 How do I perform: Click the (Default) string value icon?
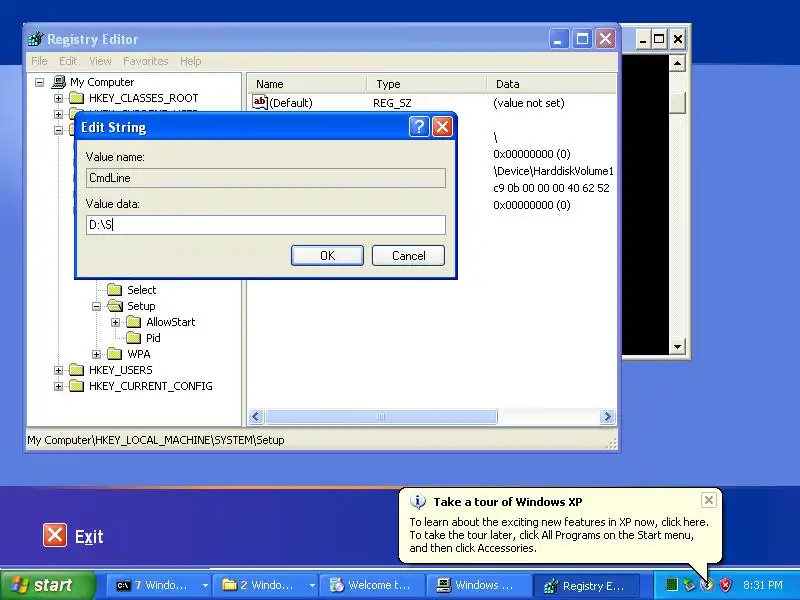pos(260,103)
